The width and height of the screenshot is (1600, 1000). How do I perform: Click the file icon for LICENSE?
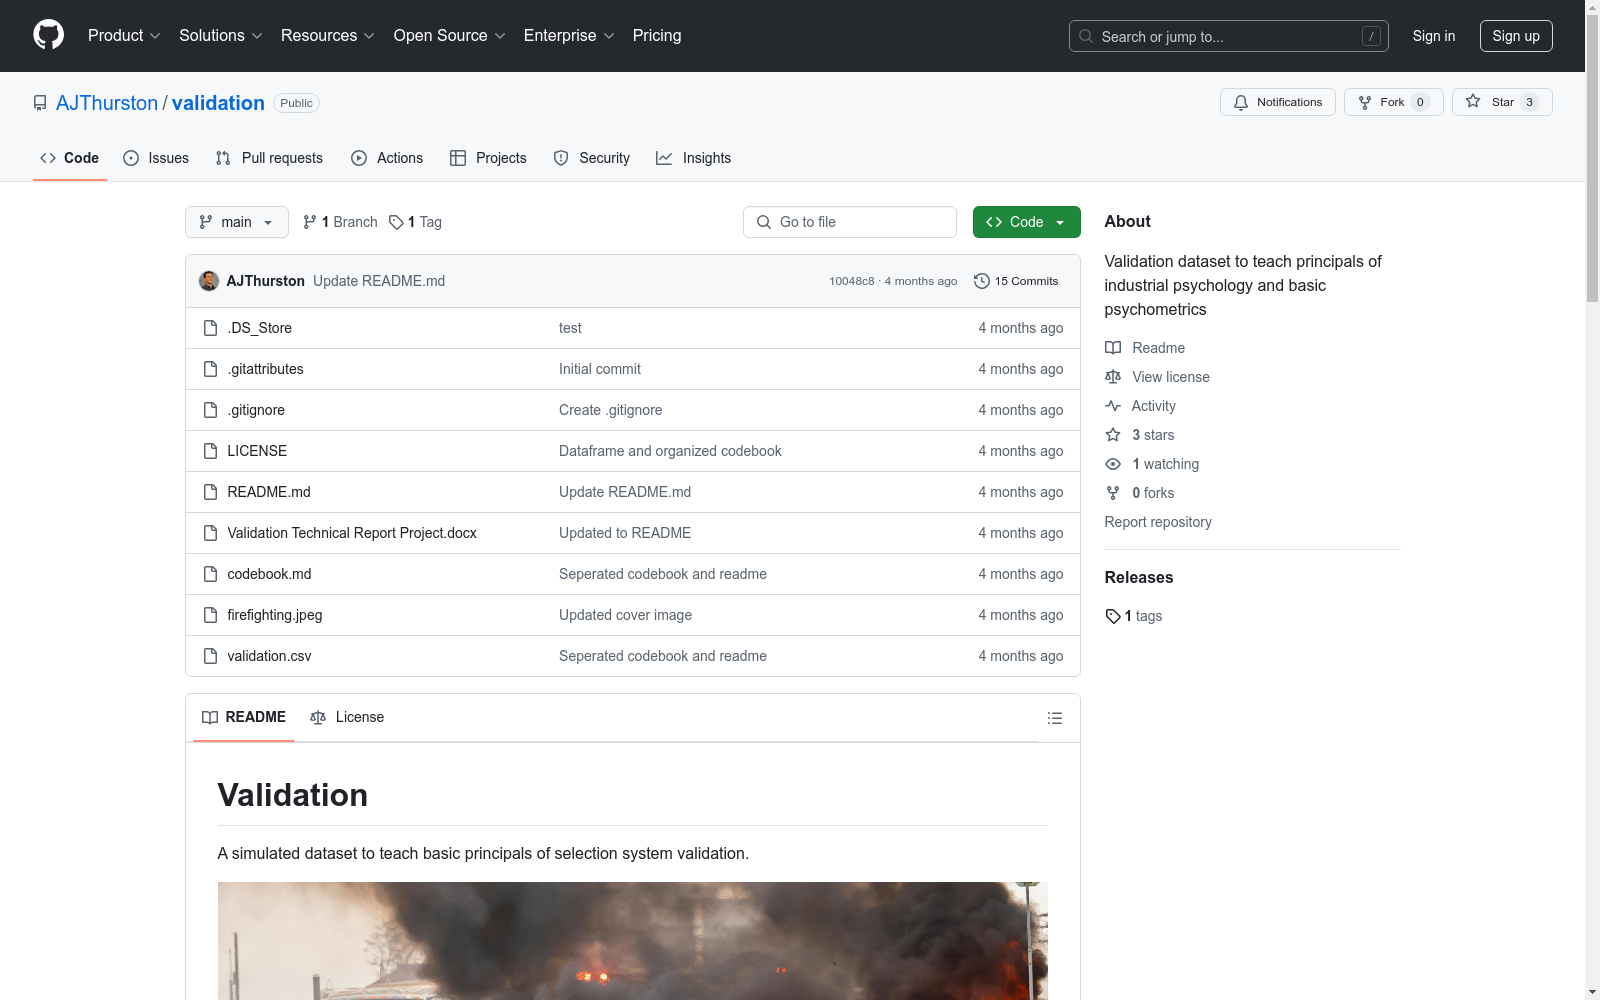click(210, 451)
